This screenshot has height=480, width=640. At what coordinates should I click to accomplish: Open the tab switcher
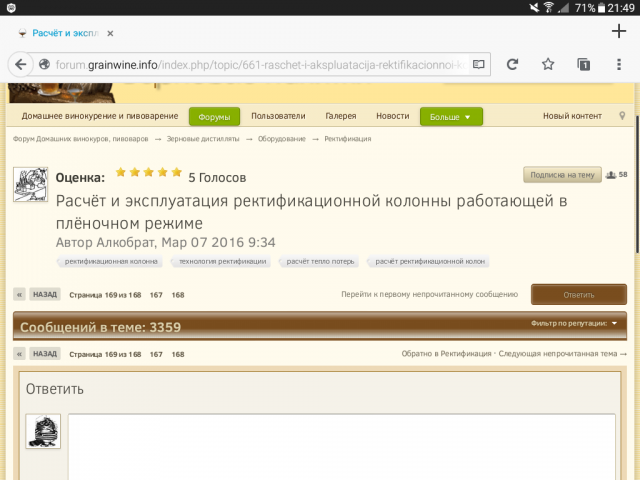click(583, 65)
